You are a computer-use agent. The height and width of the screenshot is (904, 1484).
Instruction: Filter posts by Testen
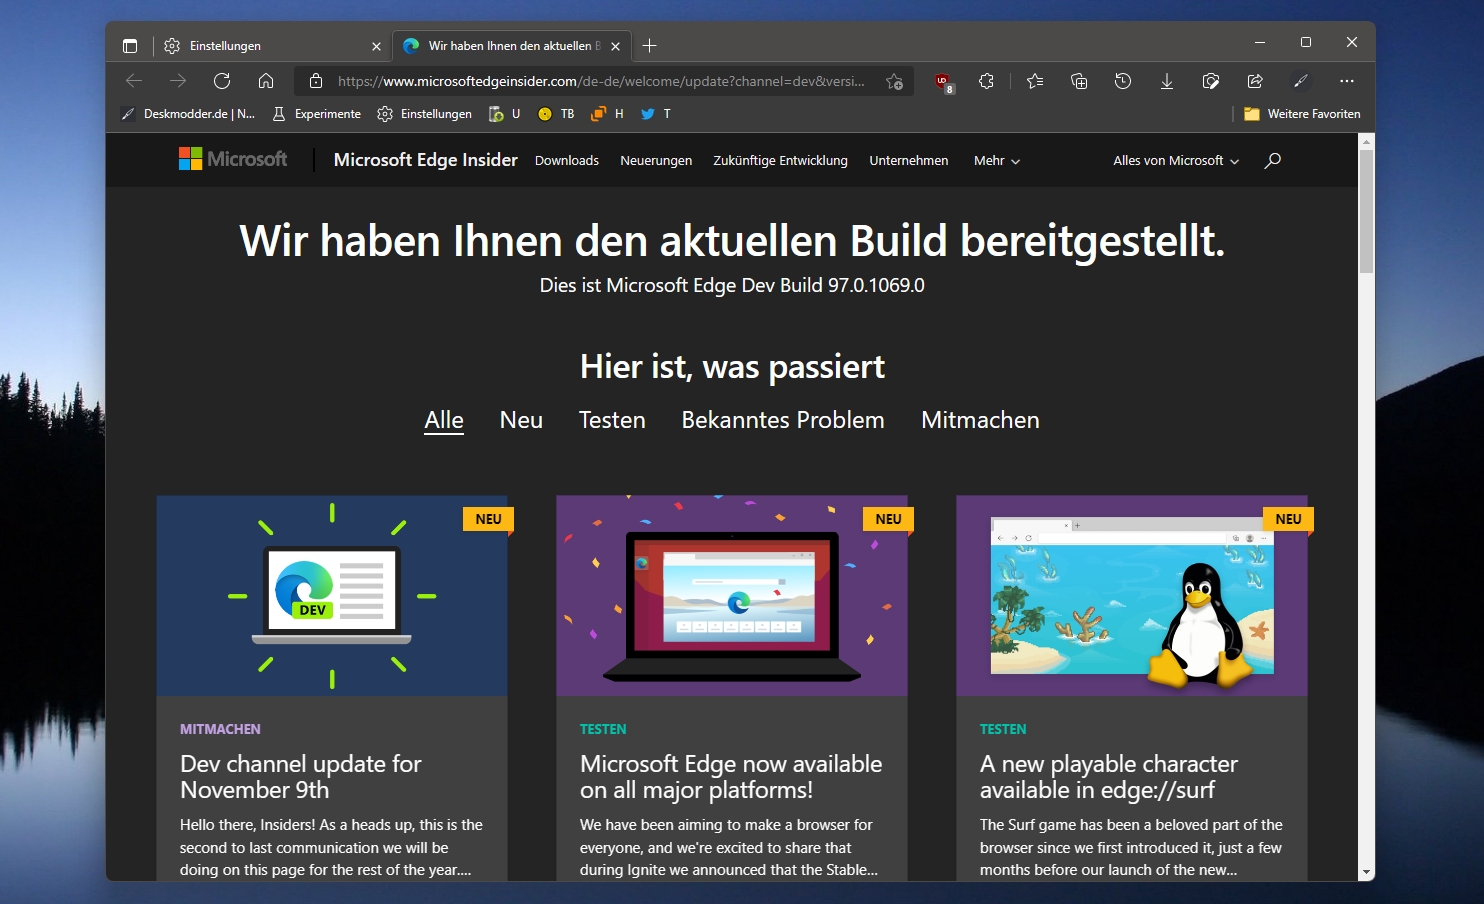pos(612,420)
